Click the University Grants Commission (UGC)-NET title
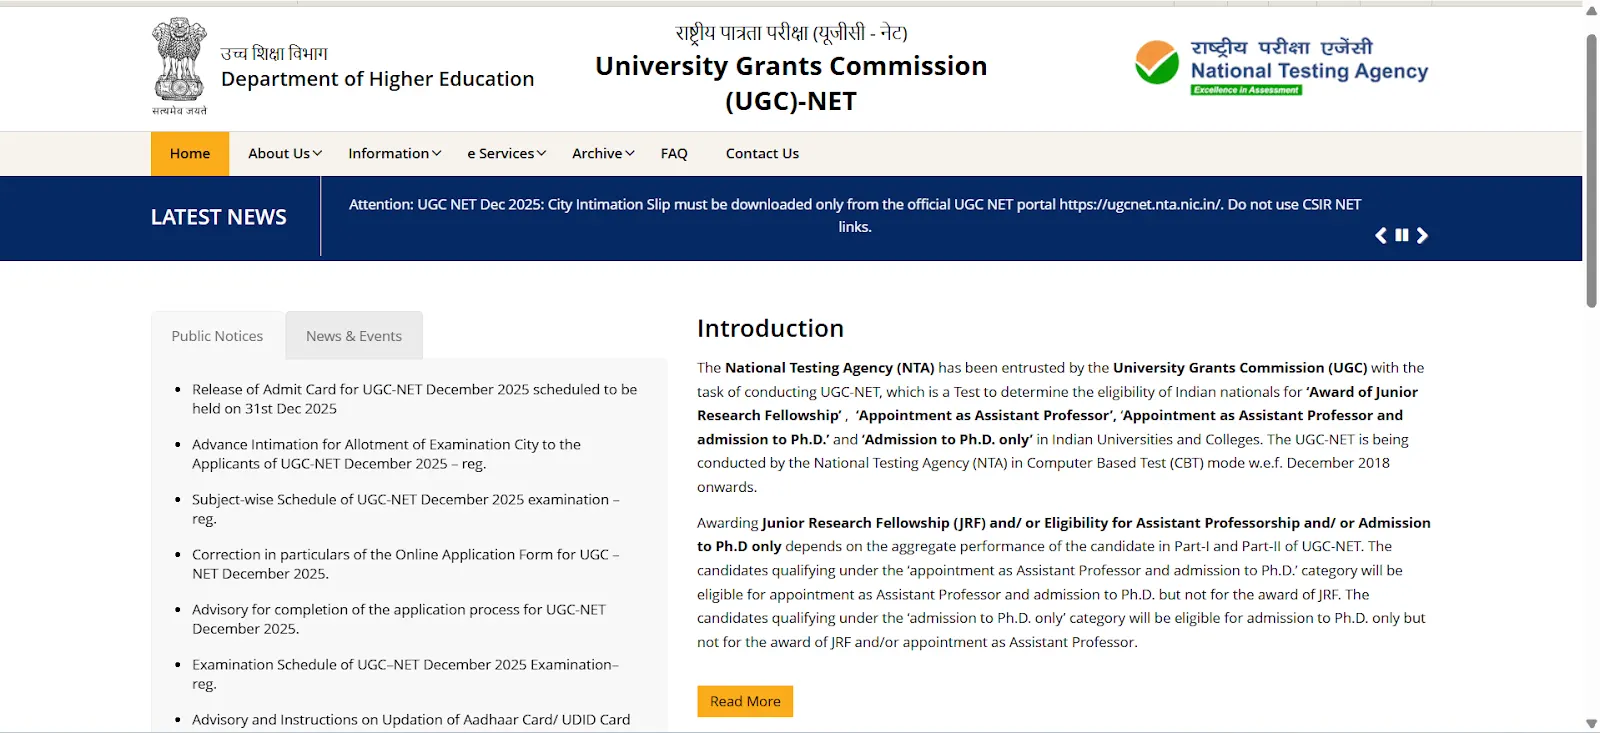Viewport: 1600px width, 733px height. (x=791, y=83)
